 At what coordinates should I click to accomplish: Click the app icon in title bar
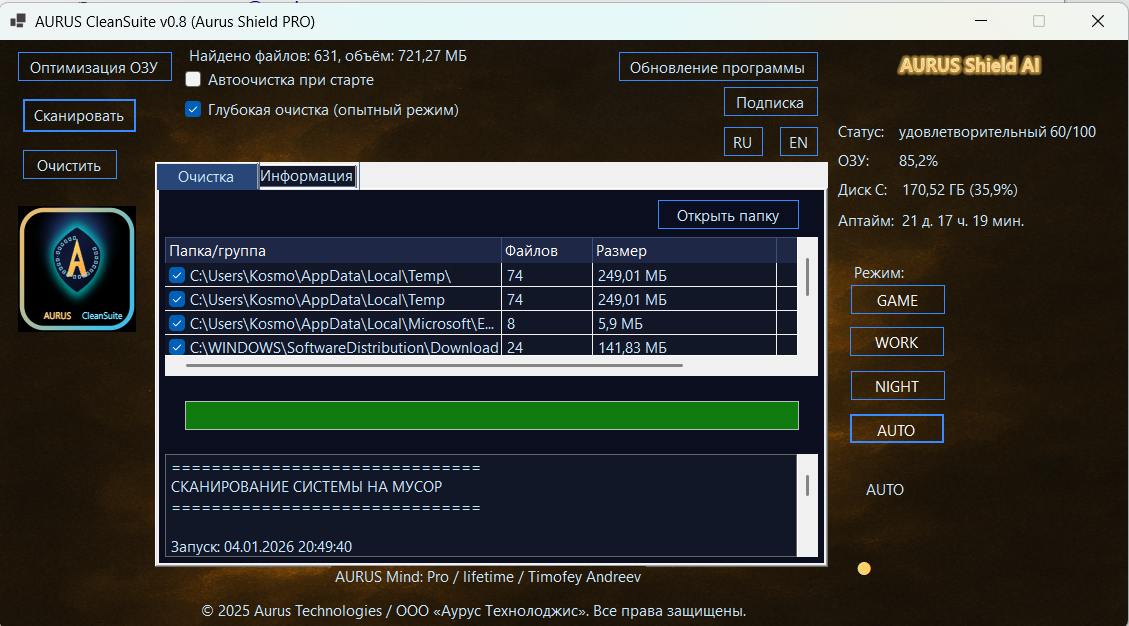click(18, 21)
